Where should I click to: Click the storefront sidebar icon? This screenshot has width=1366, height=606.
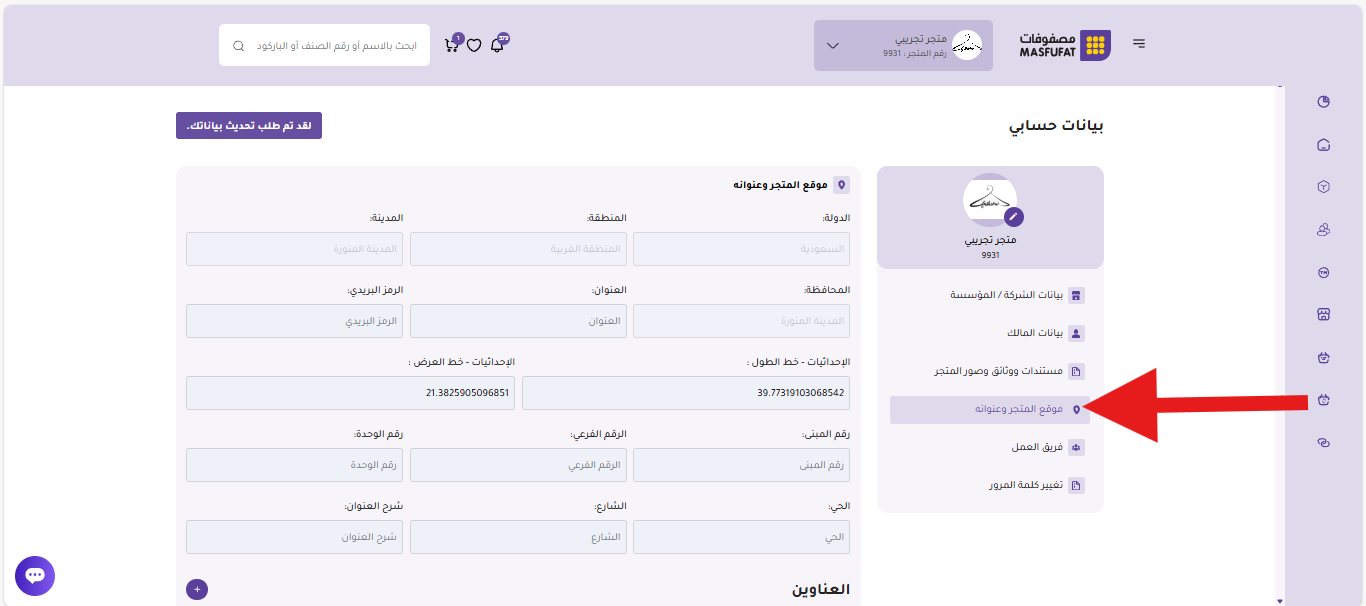(x=1324, y=314)
